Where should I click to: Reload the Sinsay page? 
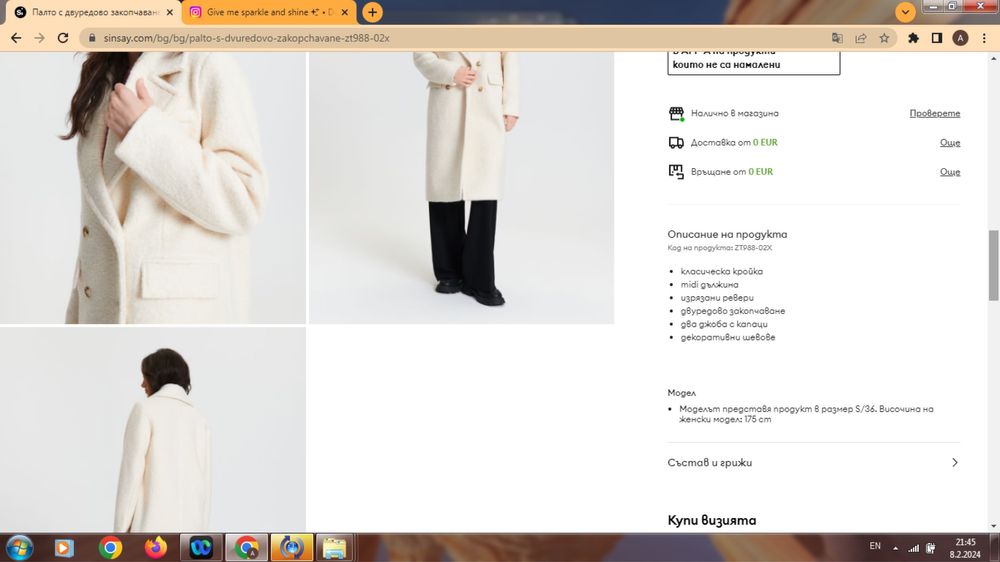click(x=62, y=38)
